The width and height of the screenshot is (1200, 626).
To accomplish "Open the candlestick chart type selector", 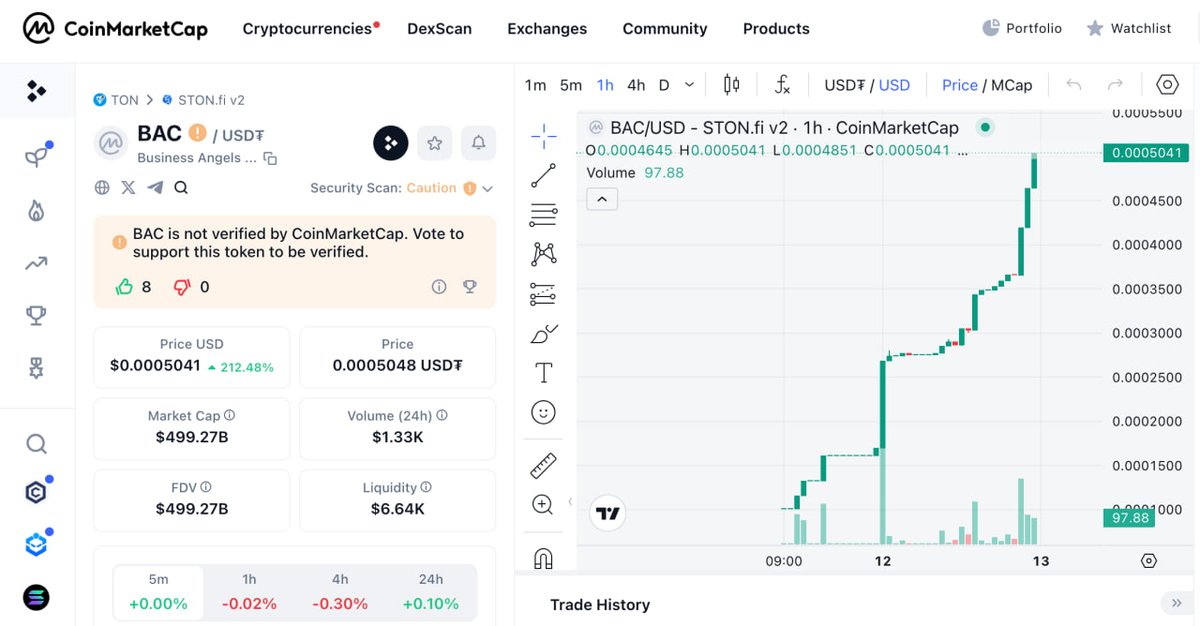I will pos(731,85).
